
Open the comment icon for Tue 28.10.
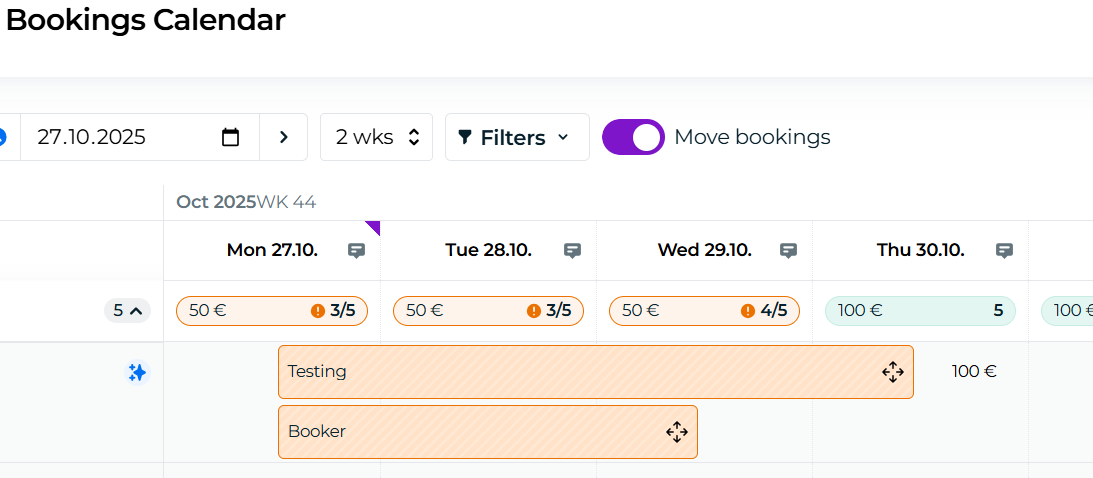tap(572, 251)
